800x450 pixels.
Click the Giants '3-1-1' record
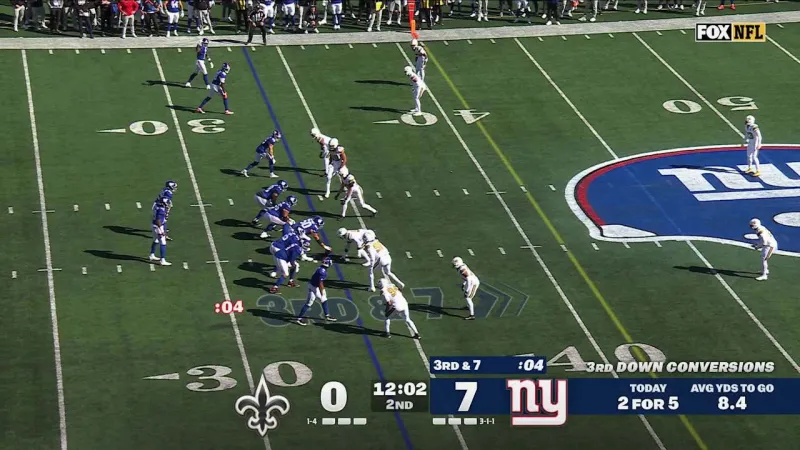point(486,421)
